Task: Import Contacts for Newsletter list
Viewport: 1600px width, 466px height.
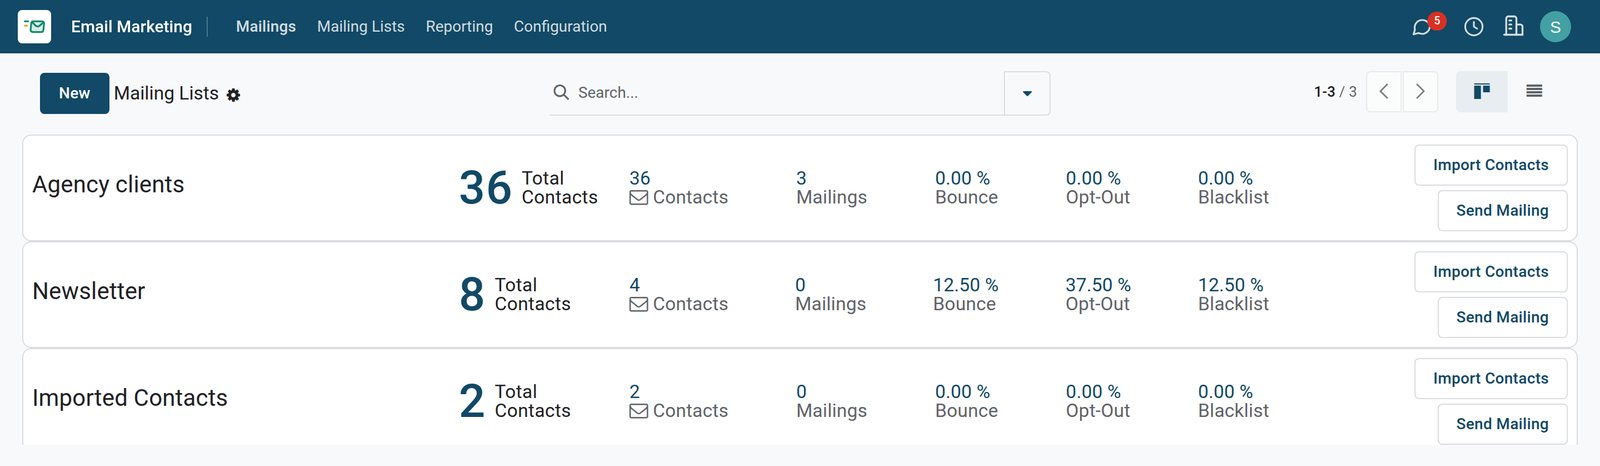Action: click(1490, 272)
